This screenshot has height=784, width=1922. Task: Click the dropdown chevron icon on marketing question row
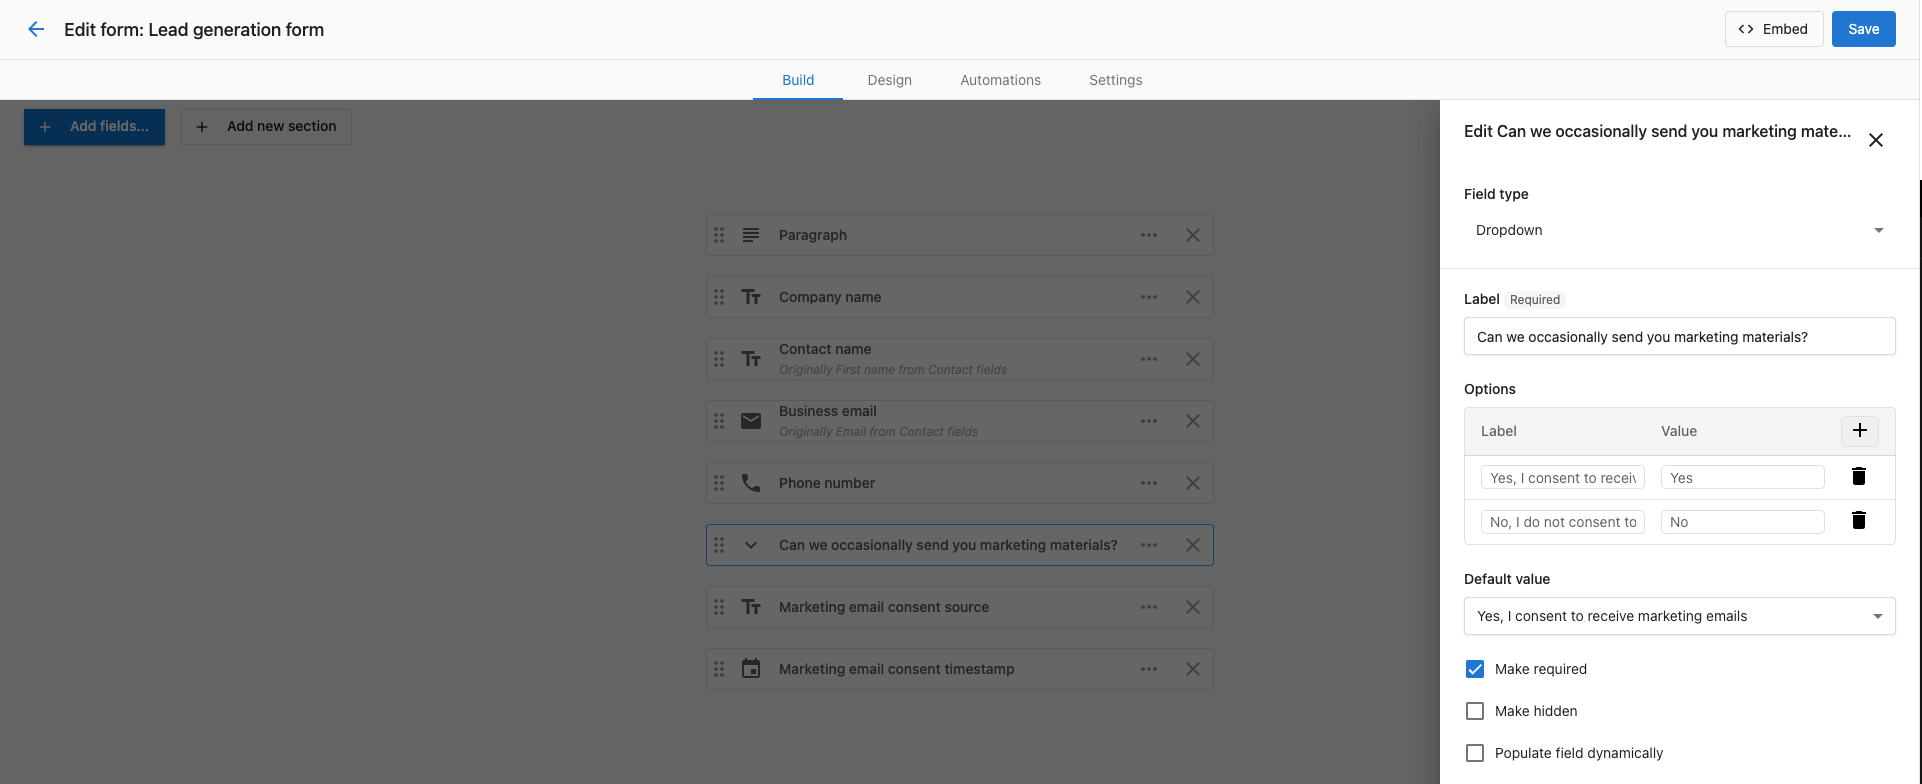751,545
